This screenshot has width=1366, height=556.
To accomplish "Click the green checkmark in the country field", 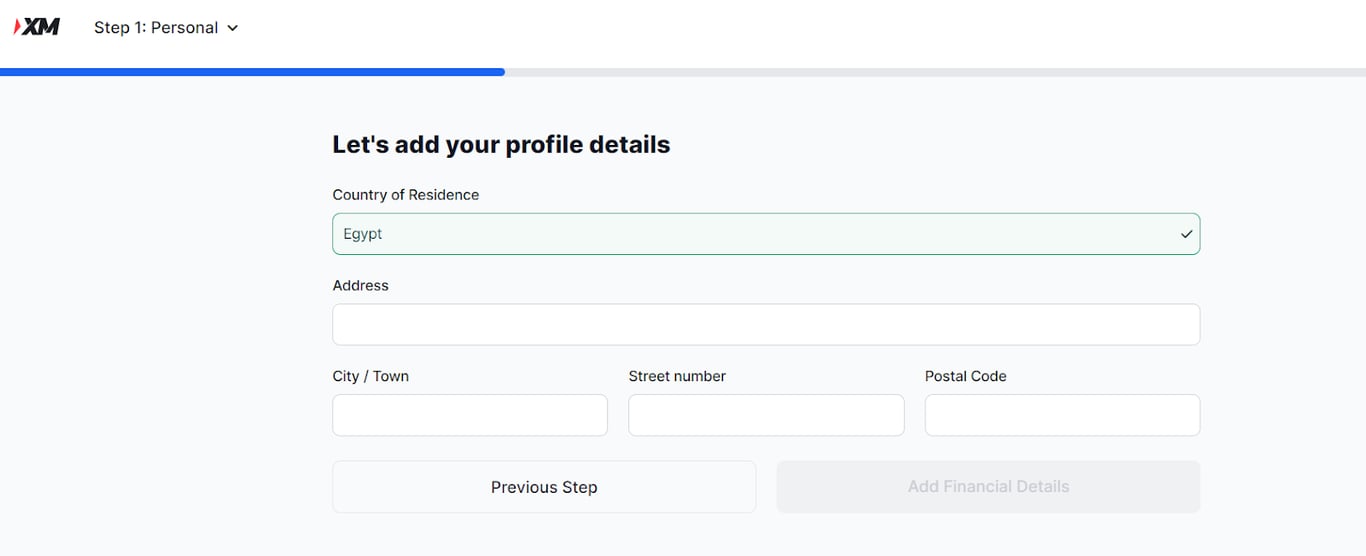I will pyautogui.click(x=1186, y=234).
